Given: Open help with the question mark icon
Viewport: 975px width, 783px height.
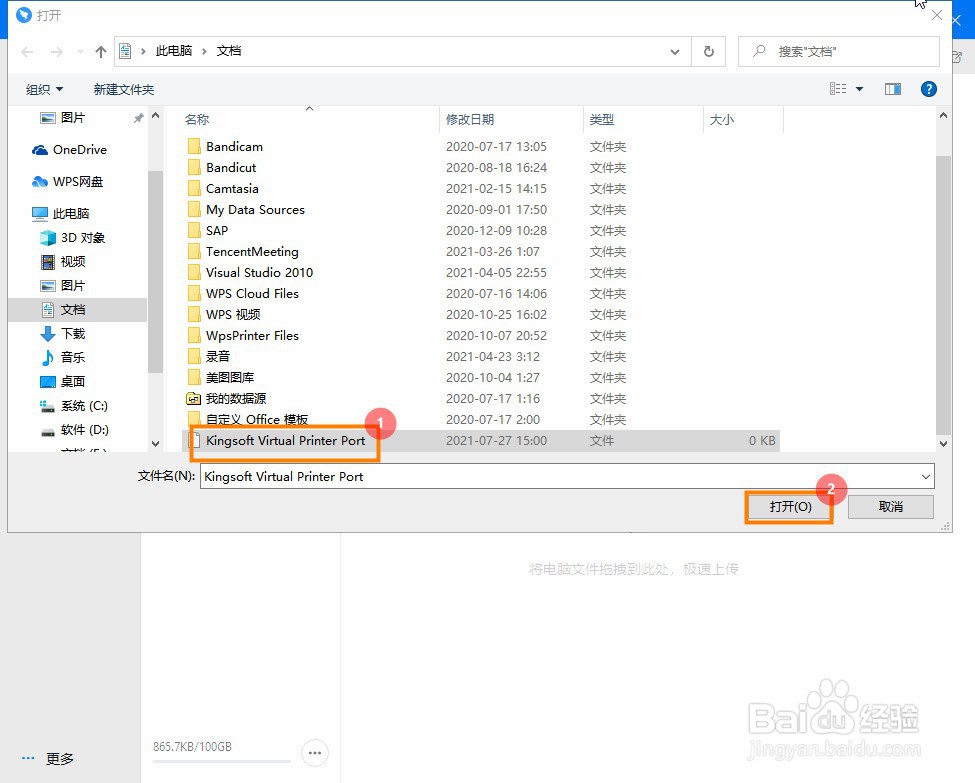Looking at the screenshot, I should (928, 89).
